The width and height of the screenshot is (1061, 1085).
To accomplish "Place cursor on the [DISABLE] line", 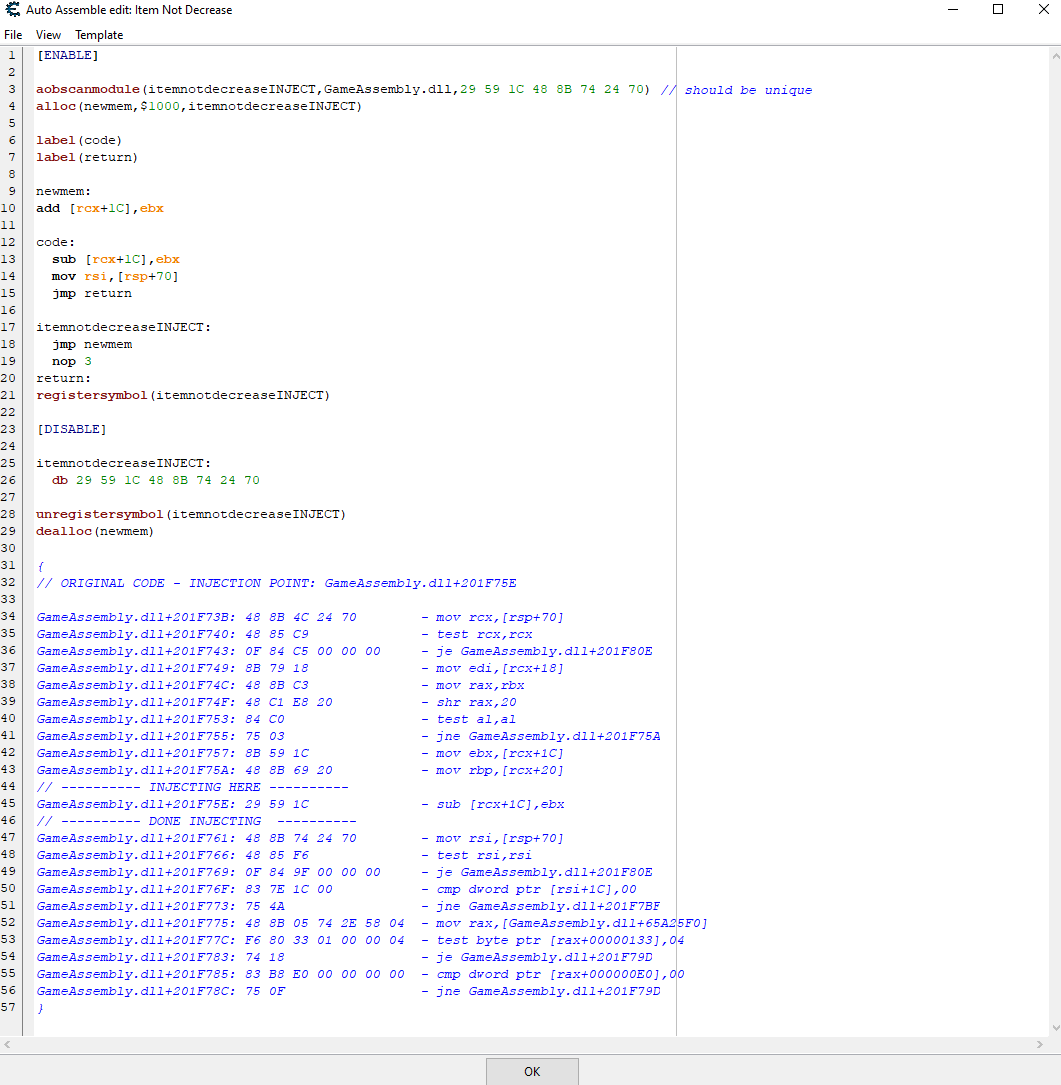I will coord(71,429).
